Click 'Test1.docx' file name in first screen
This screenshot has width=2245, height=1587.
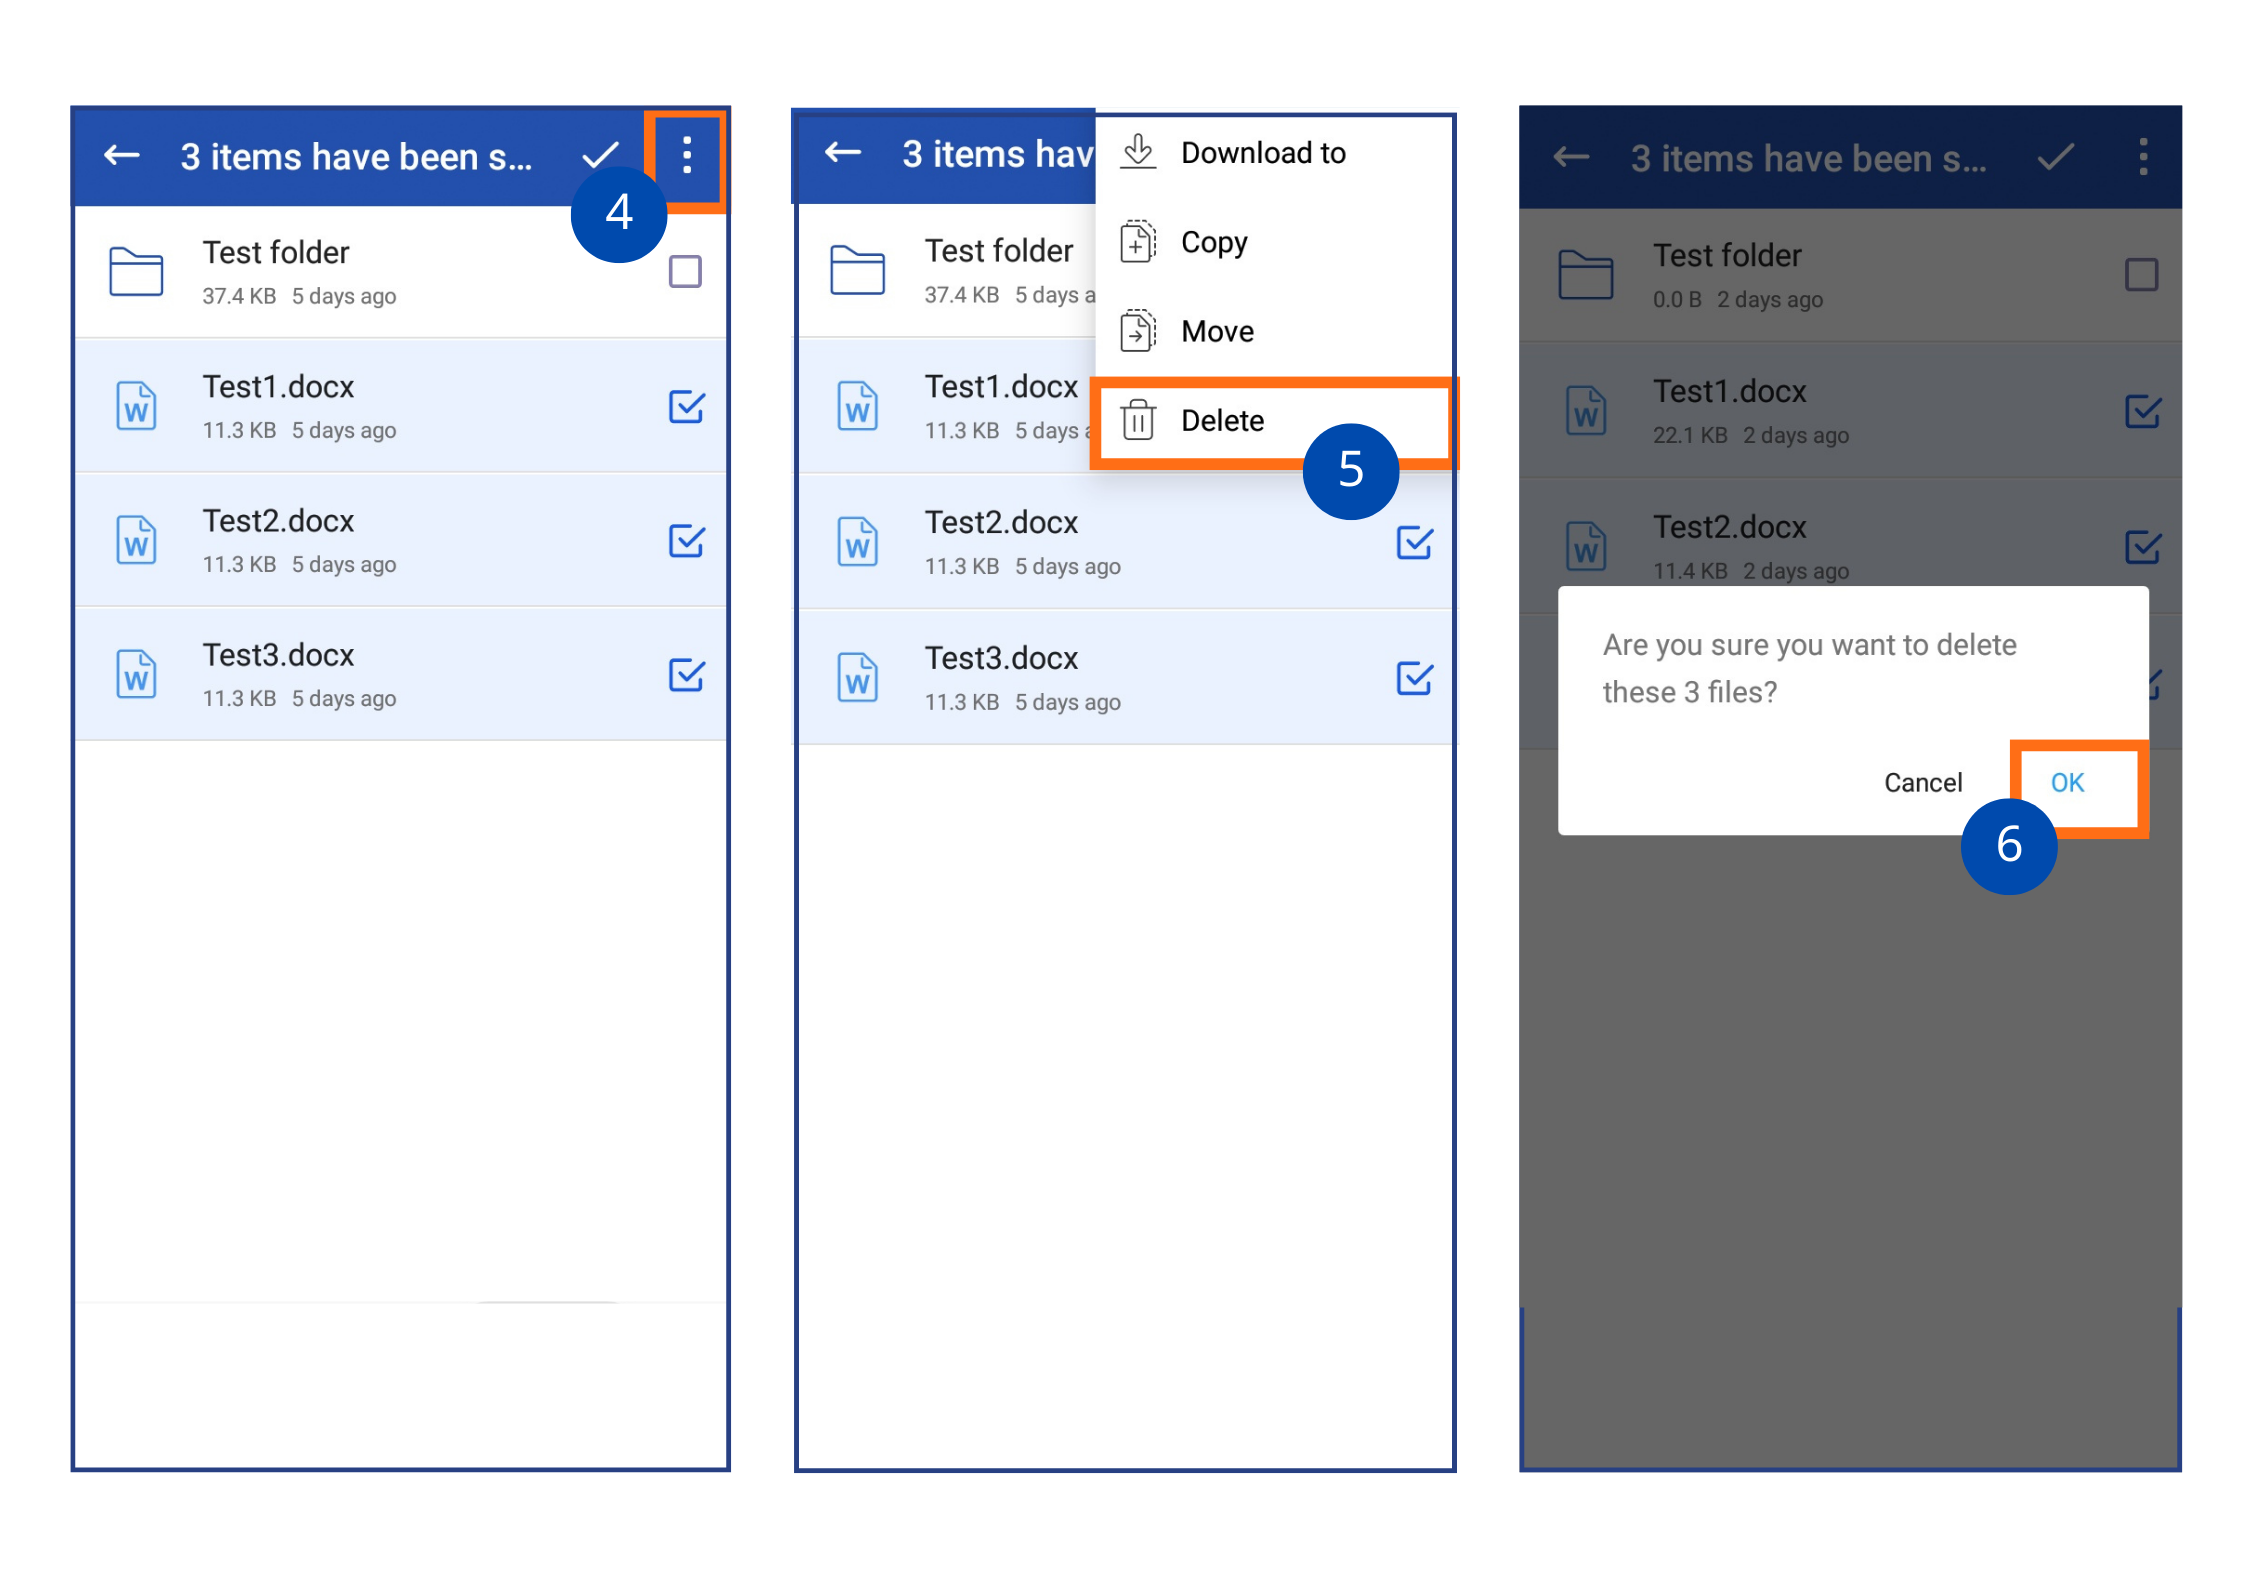278,387
